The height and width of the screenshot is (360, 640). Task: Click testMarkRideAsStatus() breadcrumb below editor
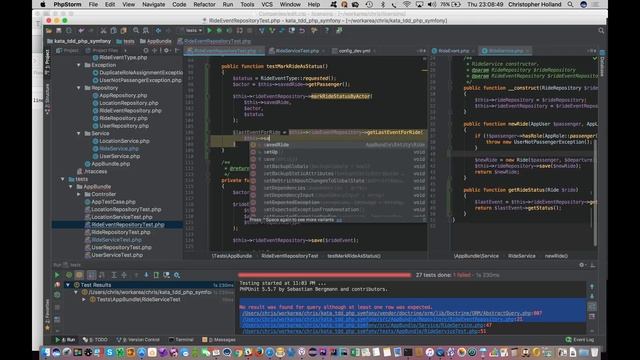(x=354, y=256)
